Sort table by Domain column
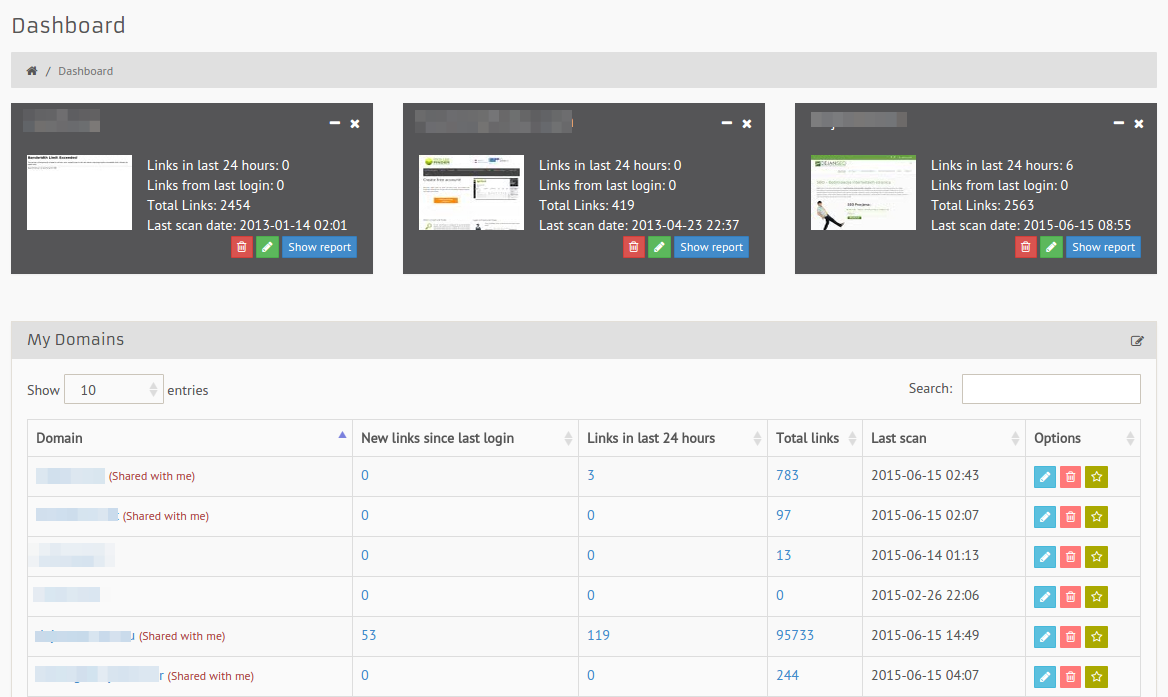The width and height of the screenshot is (1168, 697). click(x=190, y=438)
